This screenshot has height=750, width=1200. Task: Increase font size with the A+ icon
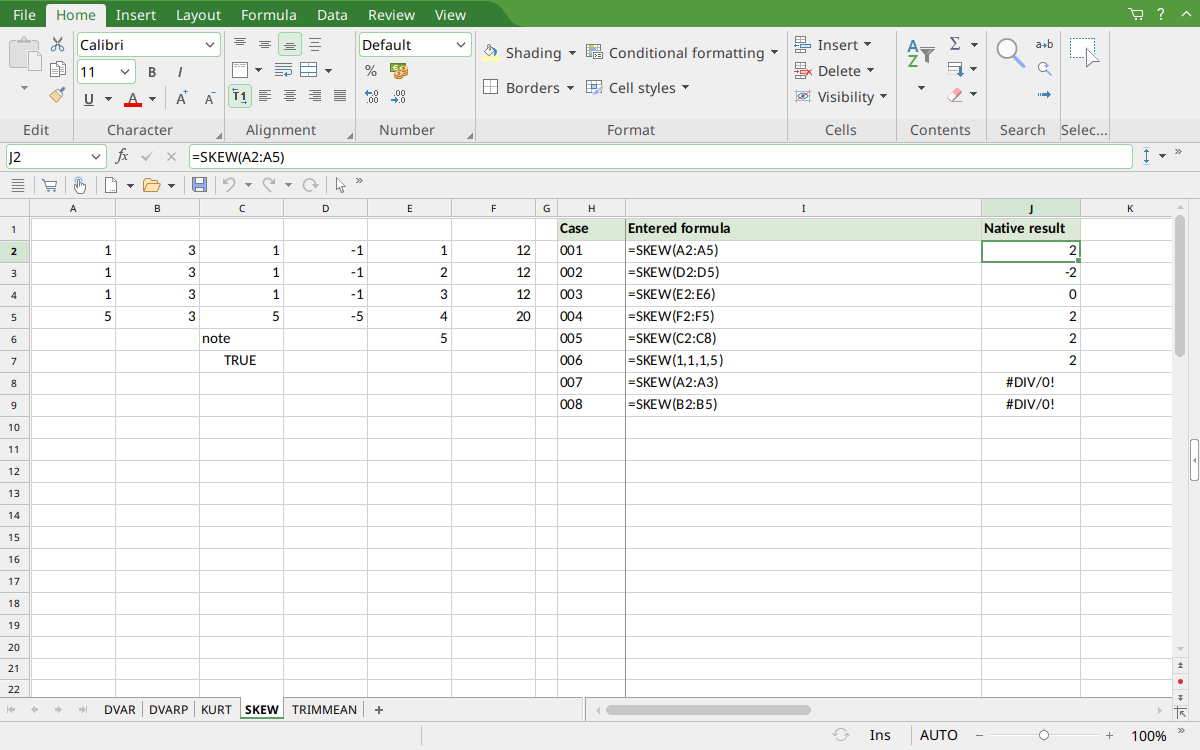[182, 98]
